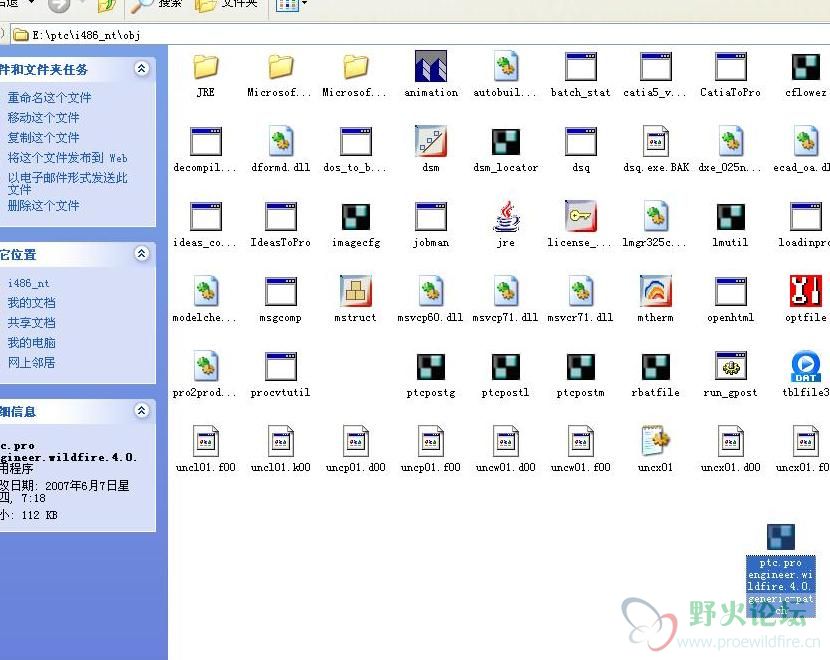The width and height of the screenshot is (830, 660).
Task: Select the modelche... file icon
Action: coord(206,291)
